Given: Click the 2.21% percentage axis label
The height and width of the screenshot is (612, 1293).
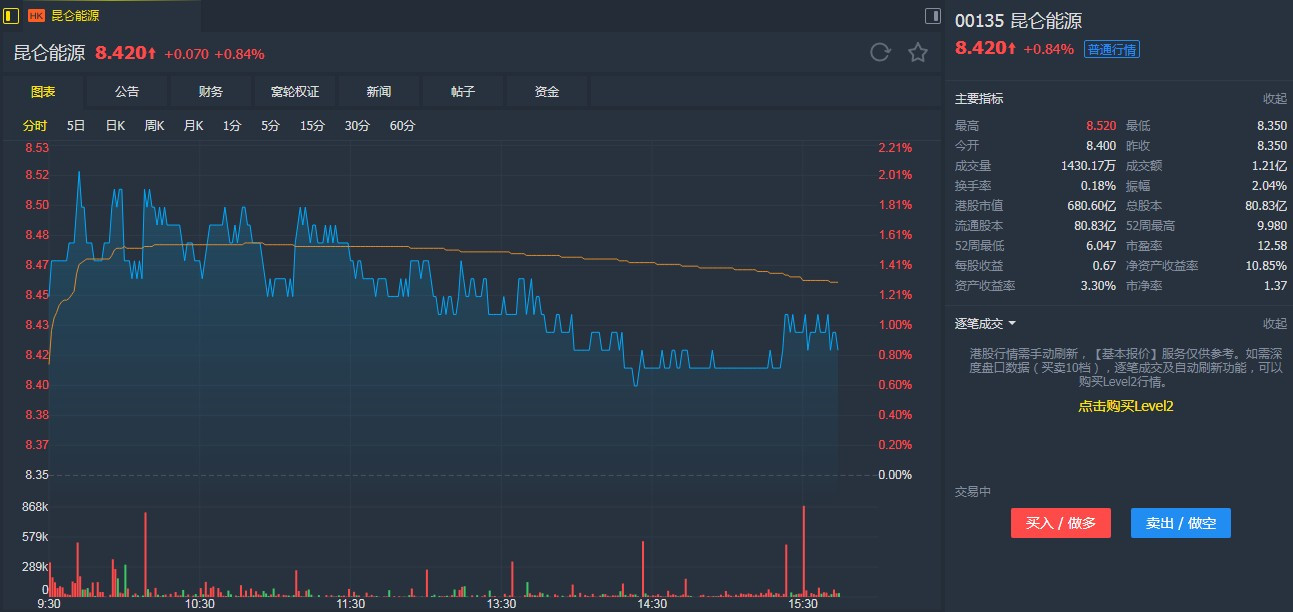Looking at the screenshot, I should tap(895, 148).
